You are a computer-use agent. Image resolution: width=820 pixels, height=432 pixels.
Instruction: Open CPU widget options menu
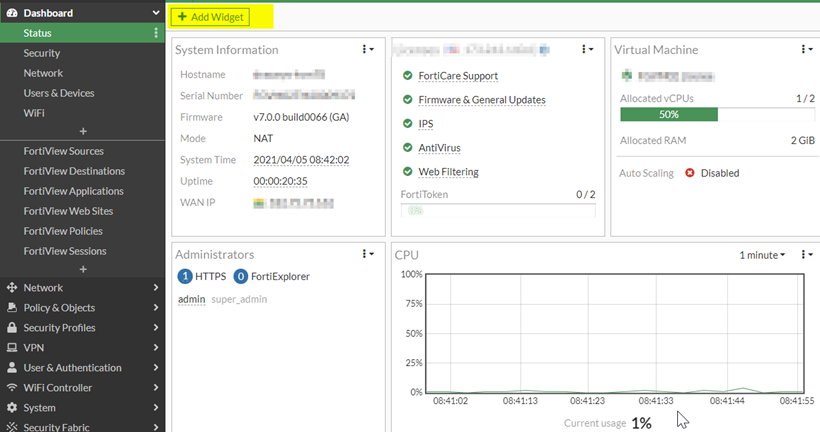pos(807,255)
